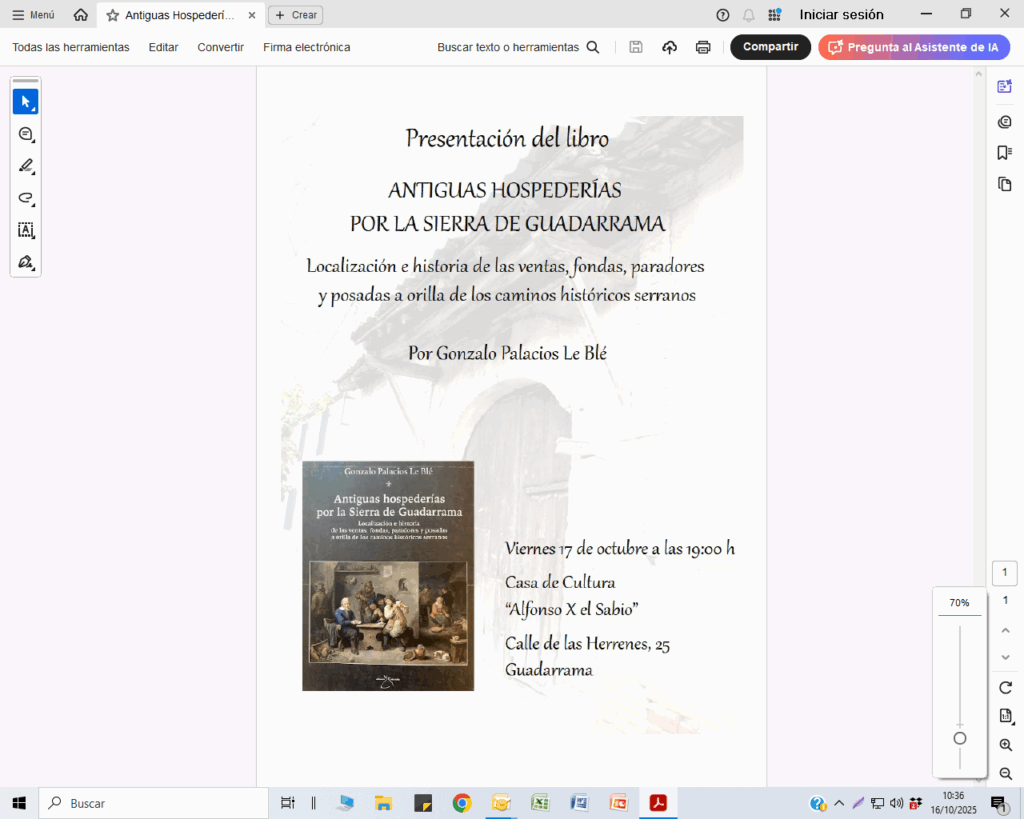This screenshot has height=819, width=1024.
Task: Click the zoom slider handle
Action: [959, 738]
